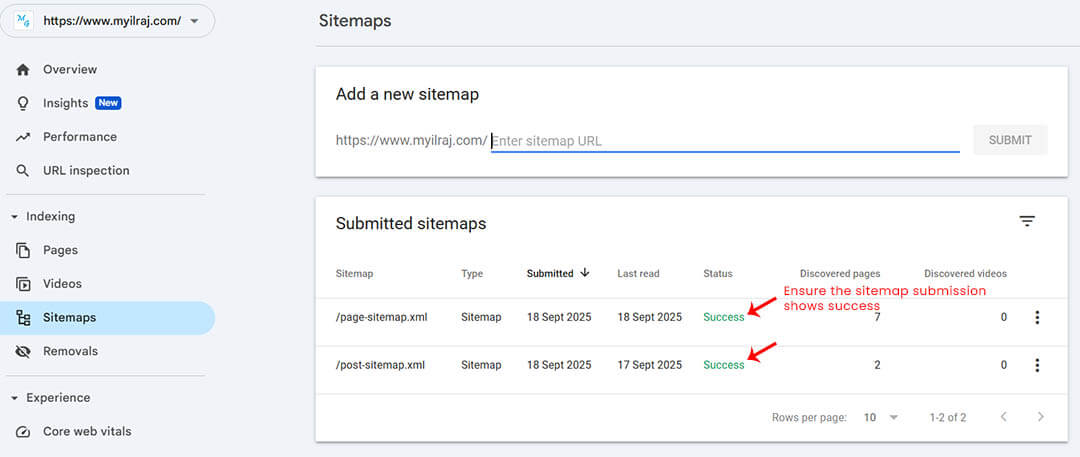Click discovered pages value 7

click(877, 318)
